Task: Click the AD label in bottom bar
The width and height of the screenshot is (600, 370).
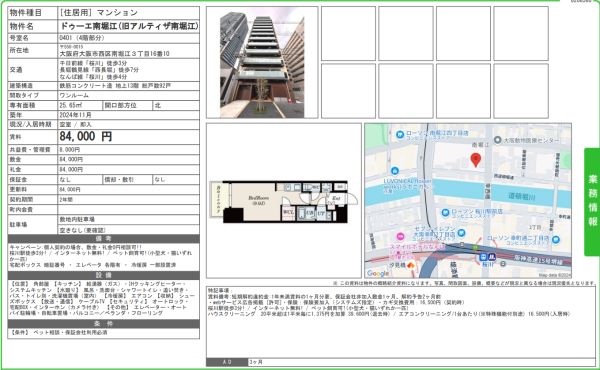Action: tap(227, 362)
